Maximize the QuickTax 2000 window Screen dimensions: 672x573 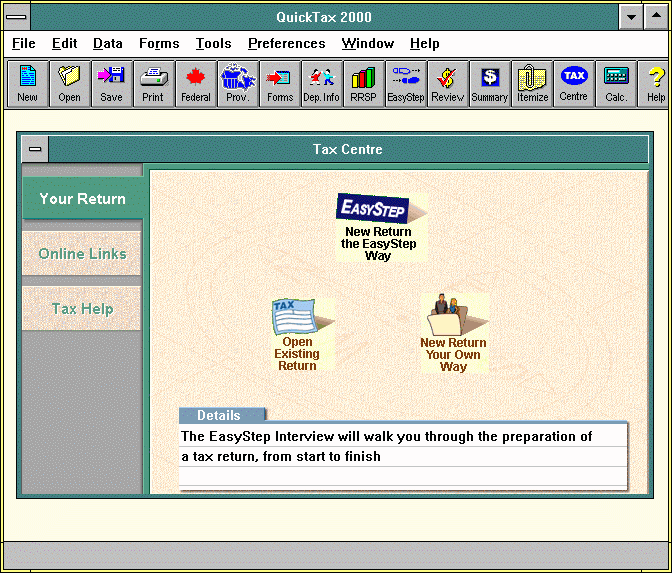click(x=656, y=17)
